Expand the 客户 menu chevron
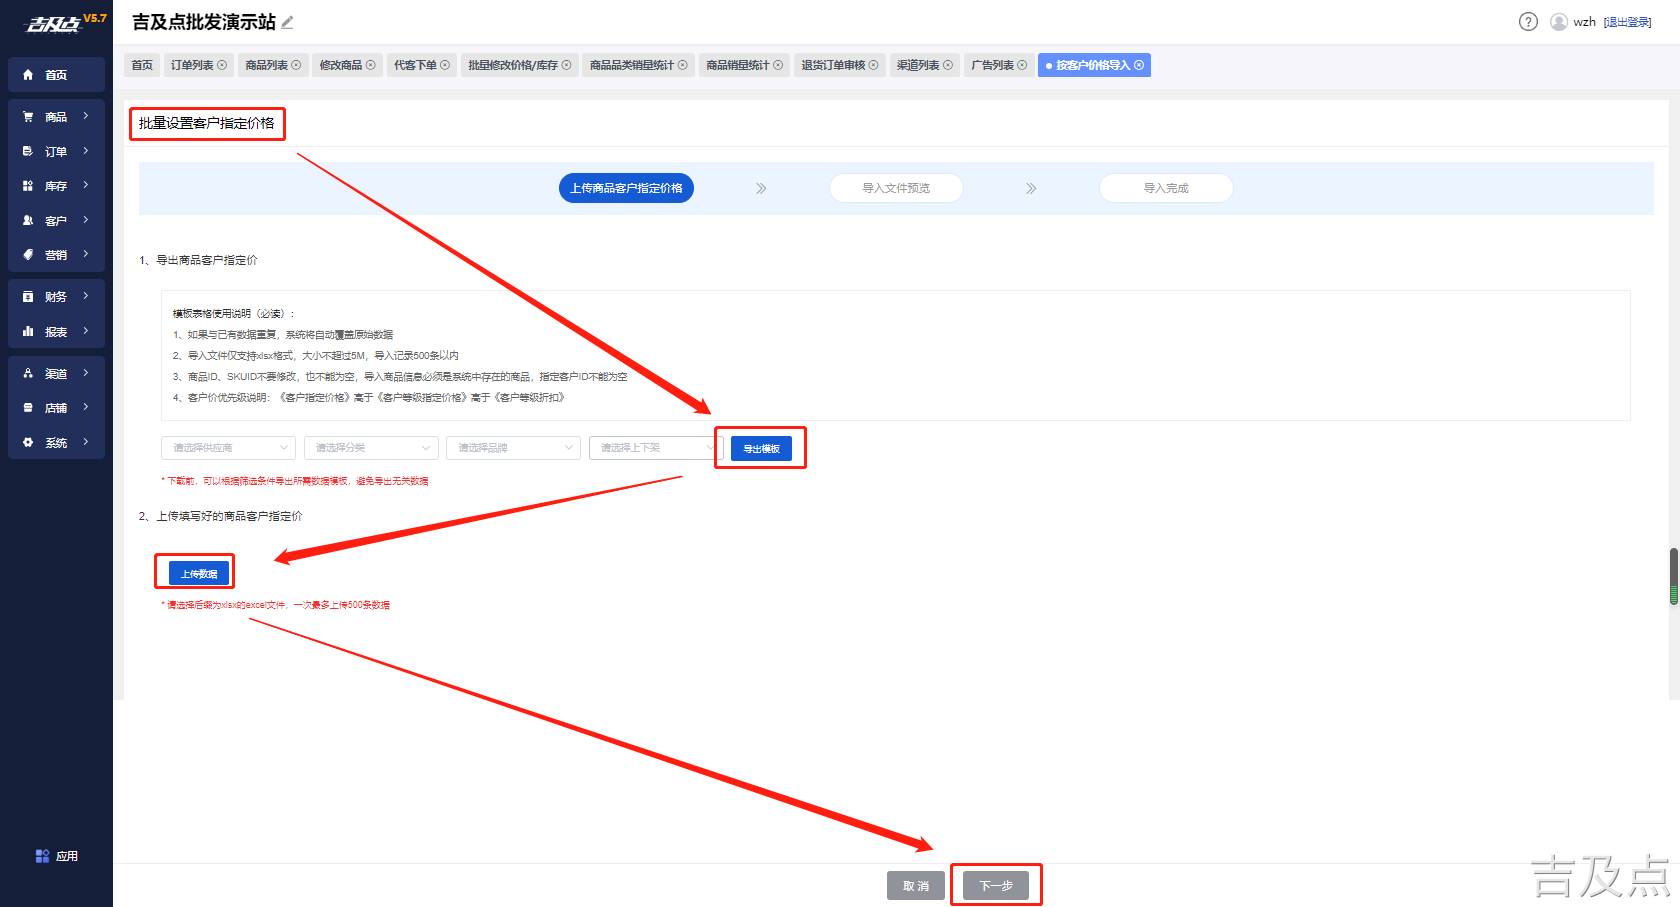The width and height of the screenshot is (1680, 907). click(86, 220)
